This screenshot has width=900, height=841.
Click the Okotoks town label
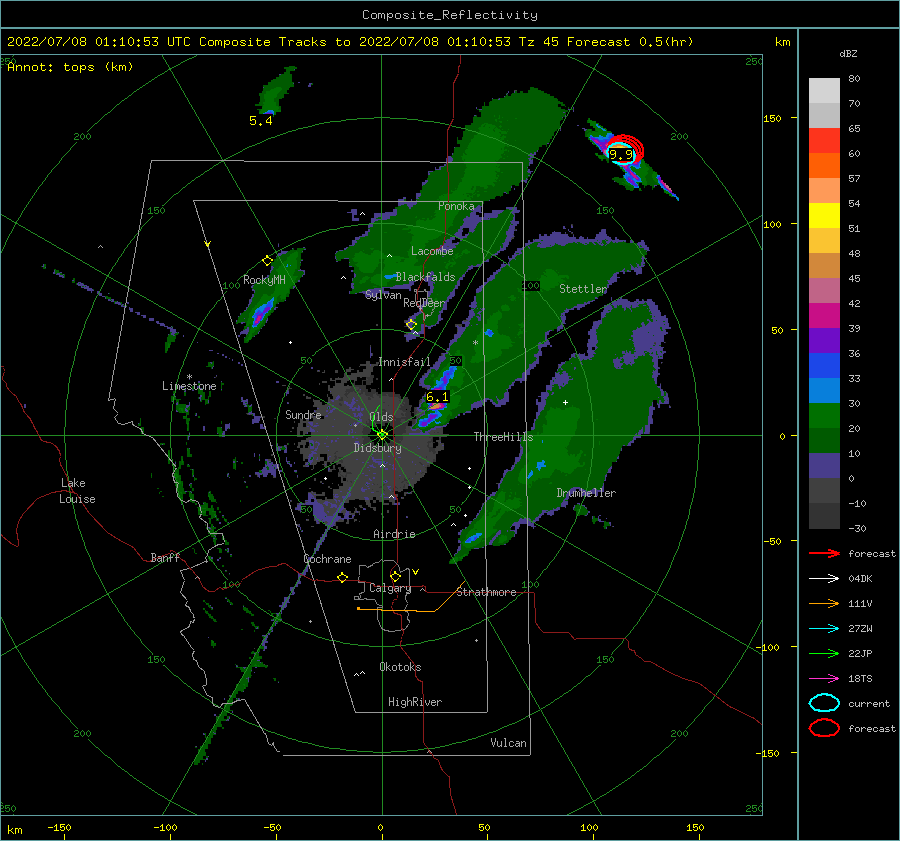400,667
